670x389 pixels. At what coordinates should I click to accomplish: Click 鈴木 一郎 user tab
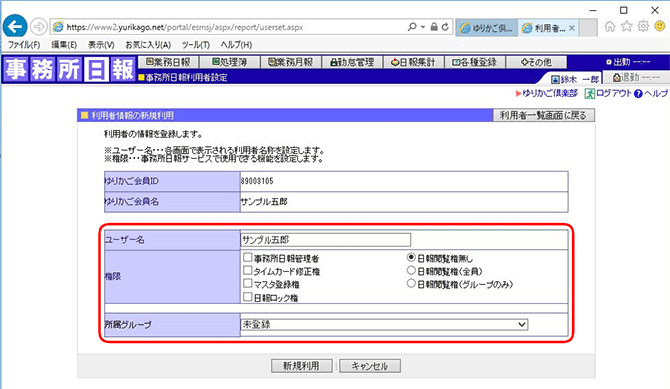pyautogui.click(x=575, y=79)
